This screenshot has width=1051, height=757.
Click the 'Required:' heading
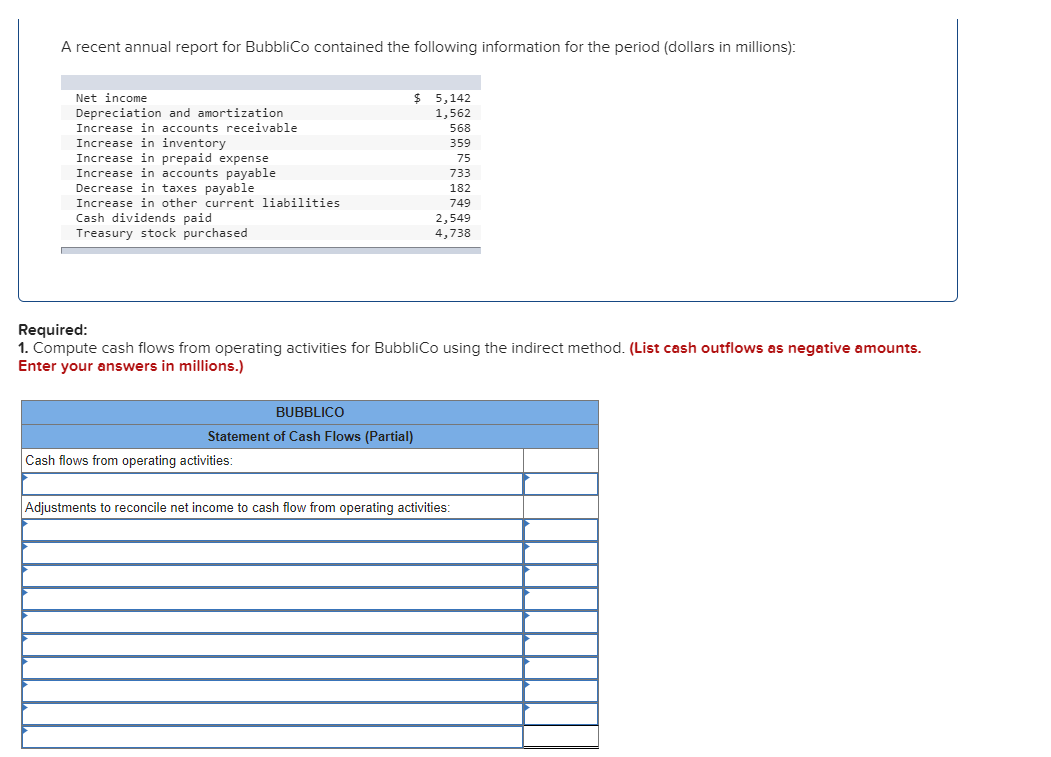tap(52, 330)
